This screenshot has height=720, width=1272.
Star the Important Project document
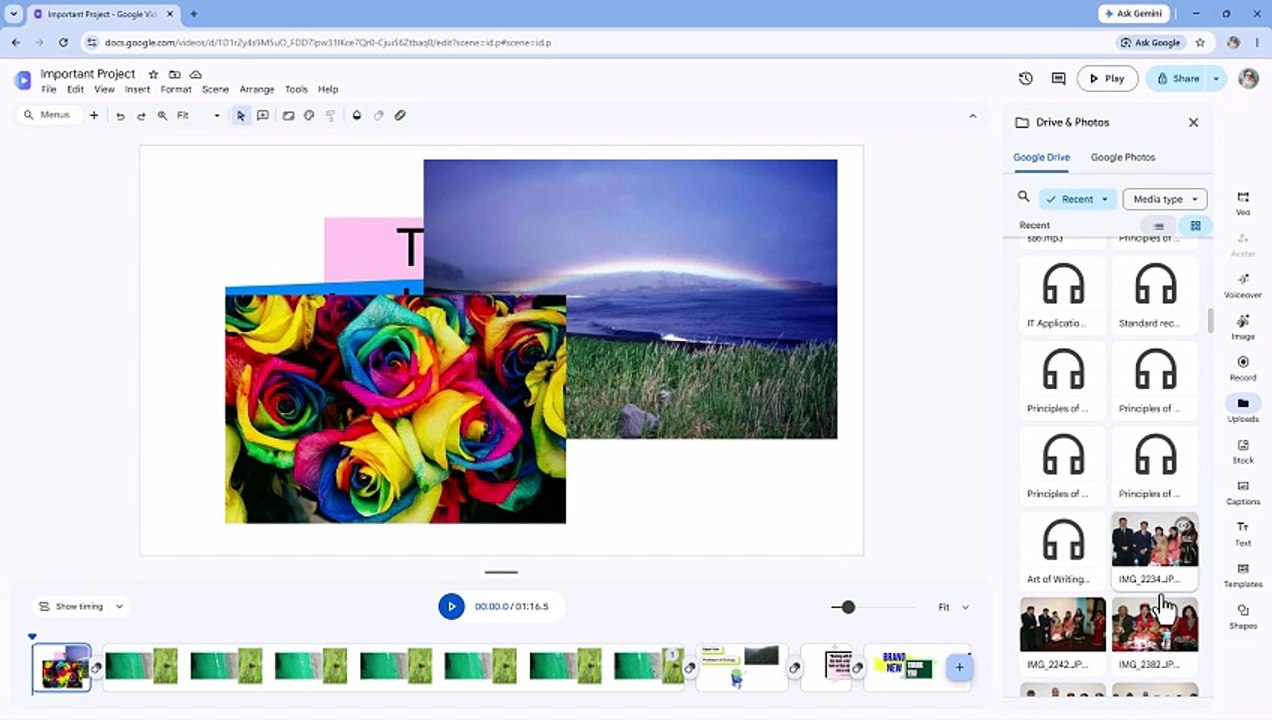pos(153,74)
